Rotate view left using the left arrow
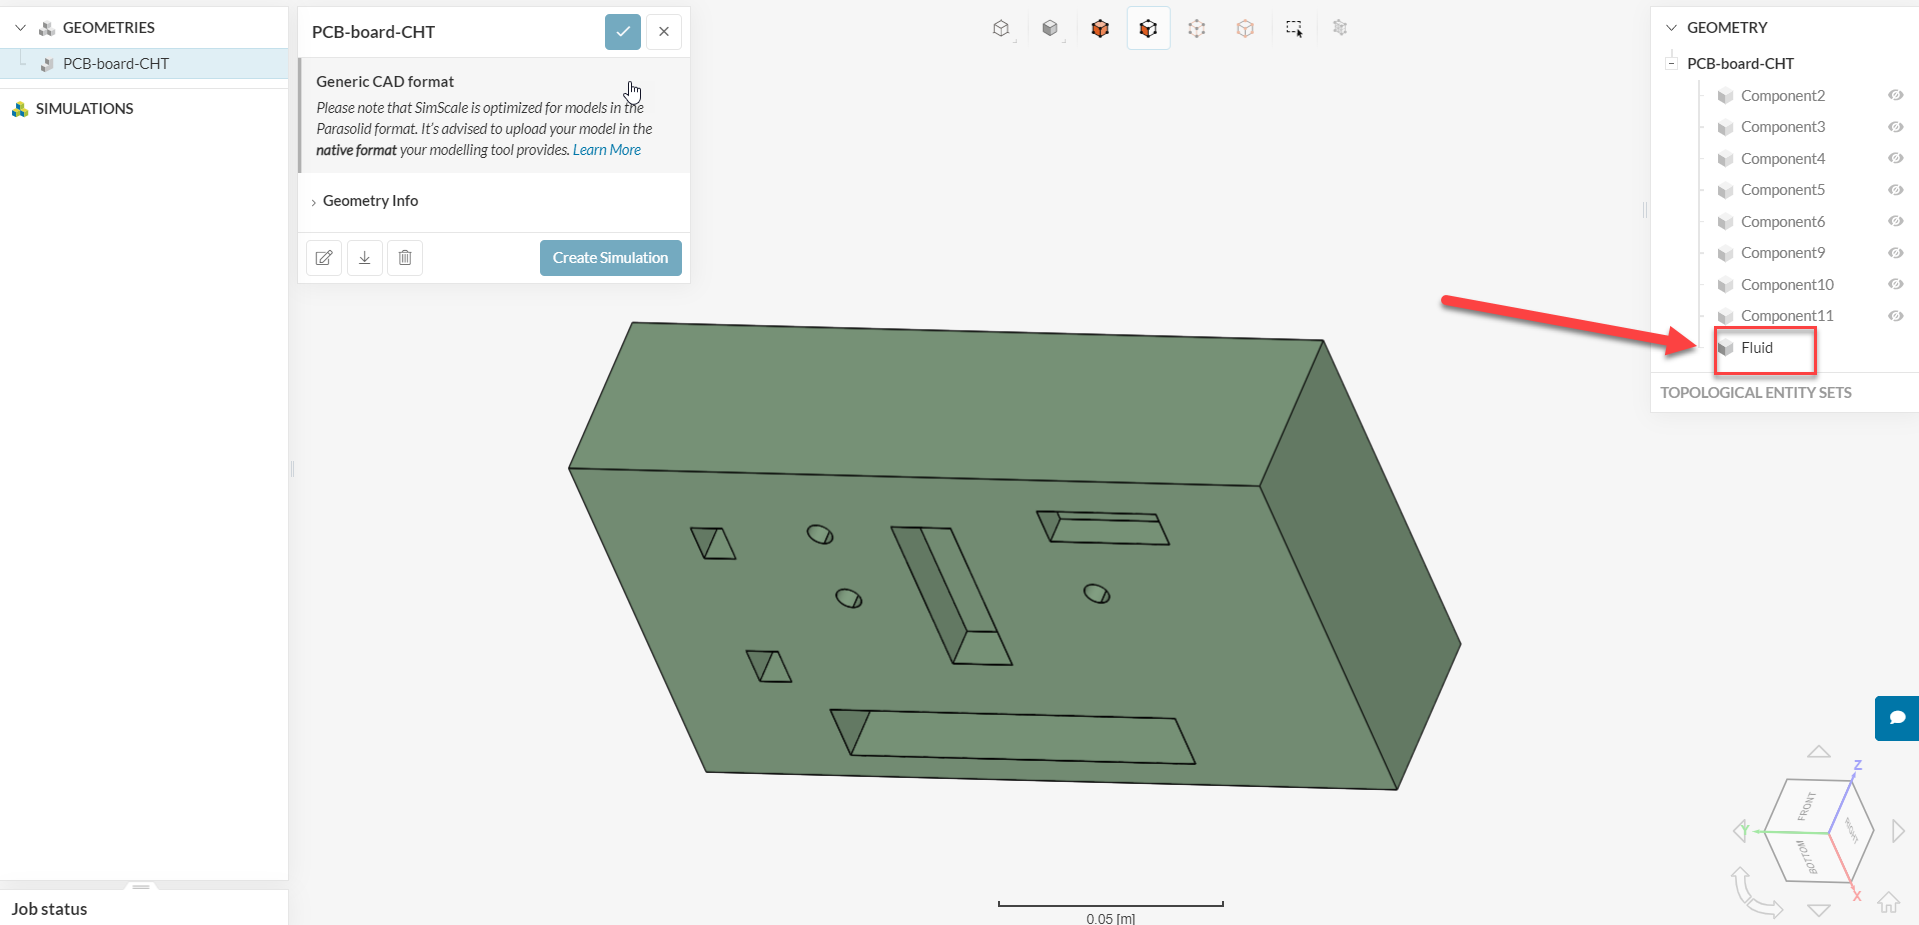 (1740, 830)
